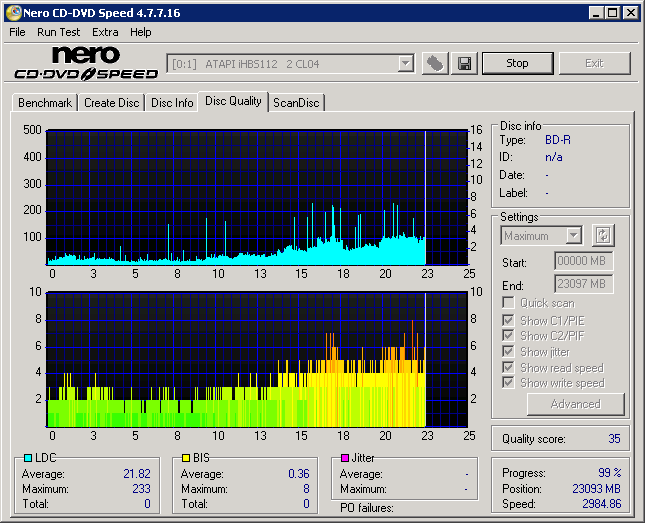Image resolution: width=645 pixels, height=523 pixels.
Task: Maximize the Nero CD-DVD Speed window
Action: point(612,13)
